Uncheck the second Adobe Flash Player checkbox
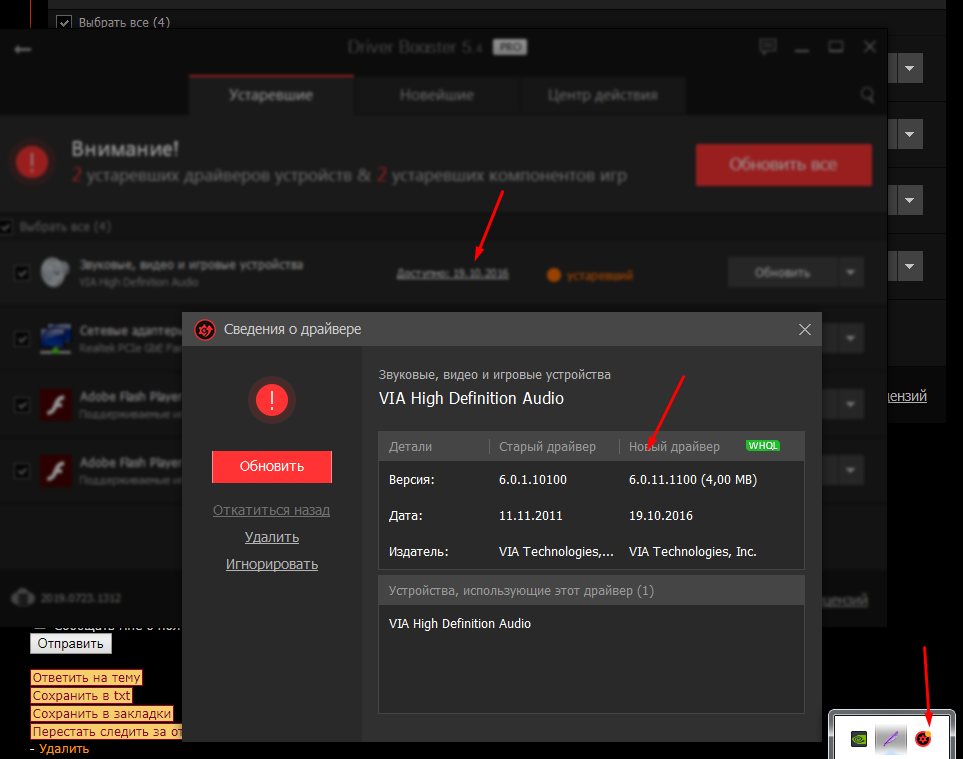963x759 pixels. click(x=22, y=472)
